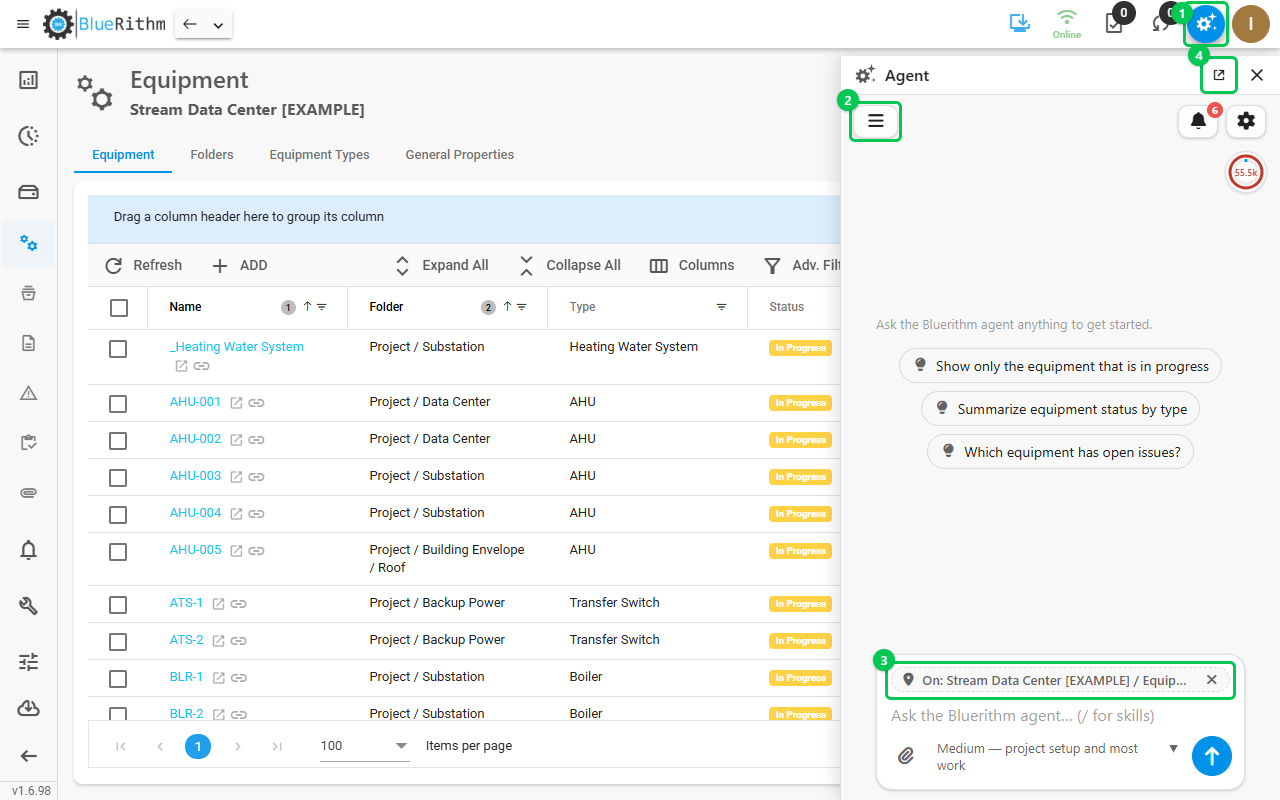Check the AHU-001 row checkbox
1280x800 pixels.
point(118,404)
